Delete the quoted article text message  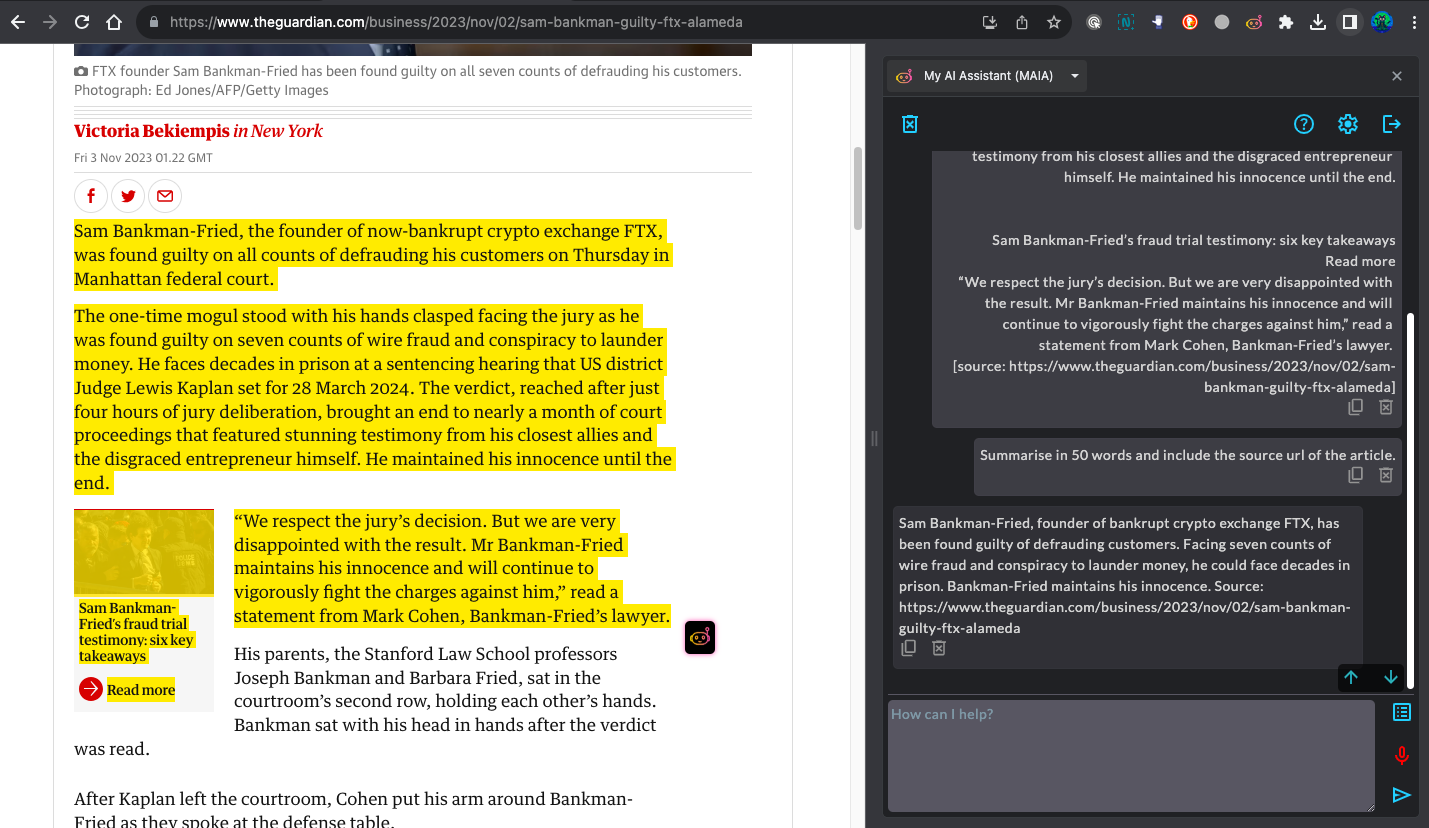pos(1386,407)
